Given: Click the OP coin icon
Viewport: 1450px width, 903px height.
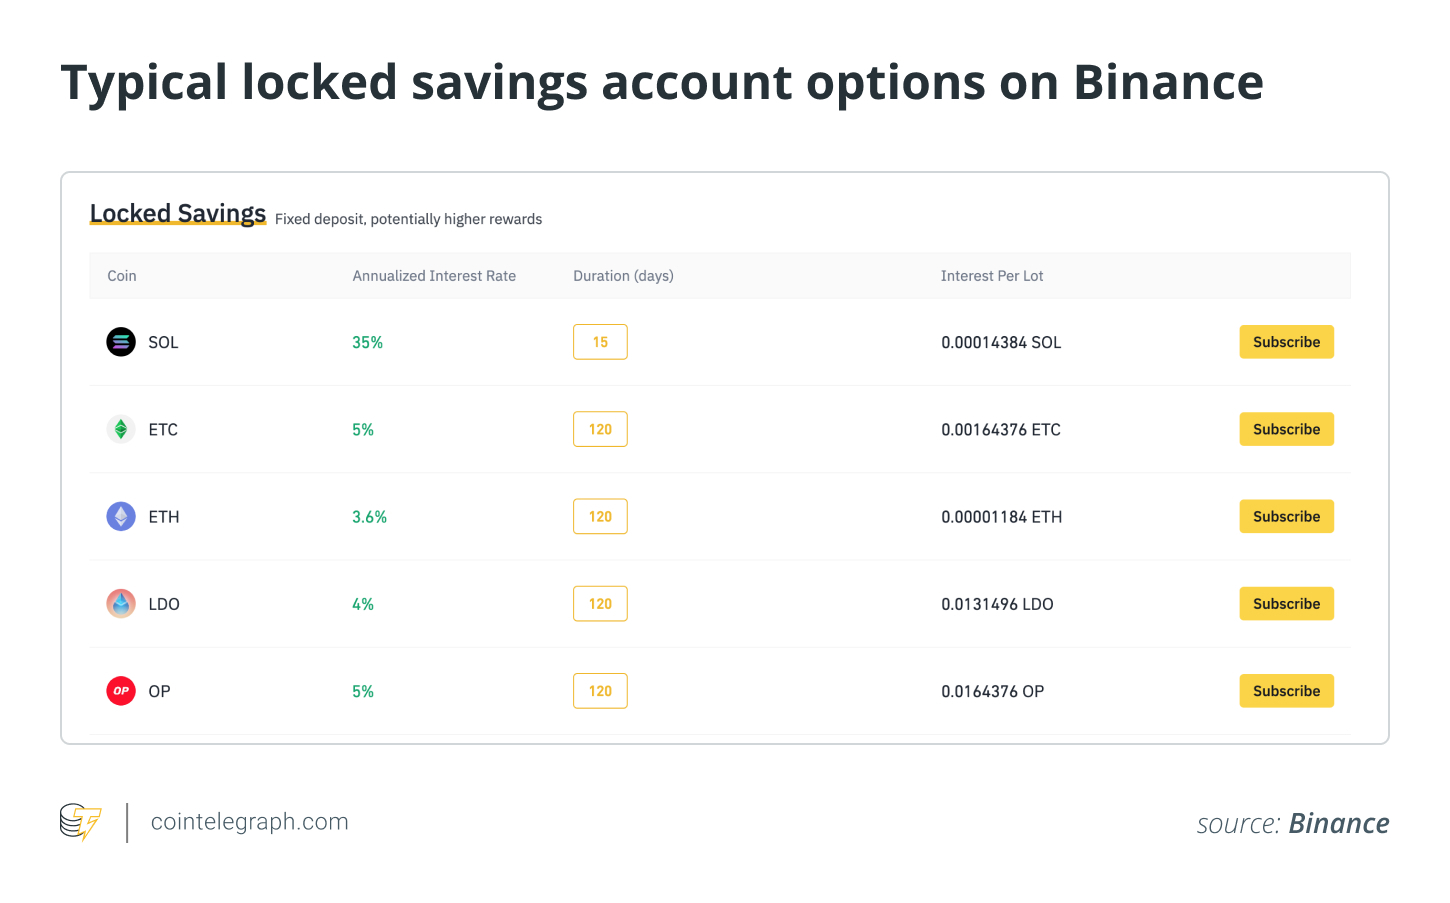Looking at the screenshot, I should [121, 691].
